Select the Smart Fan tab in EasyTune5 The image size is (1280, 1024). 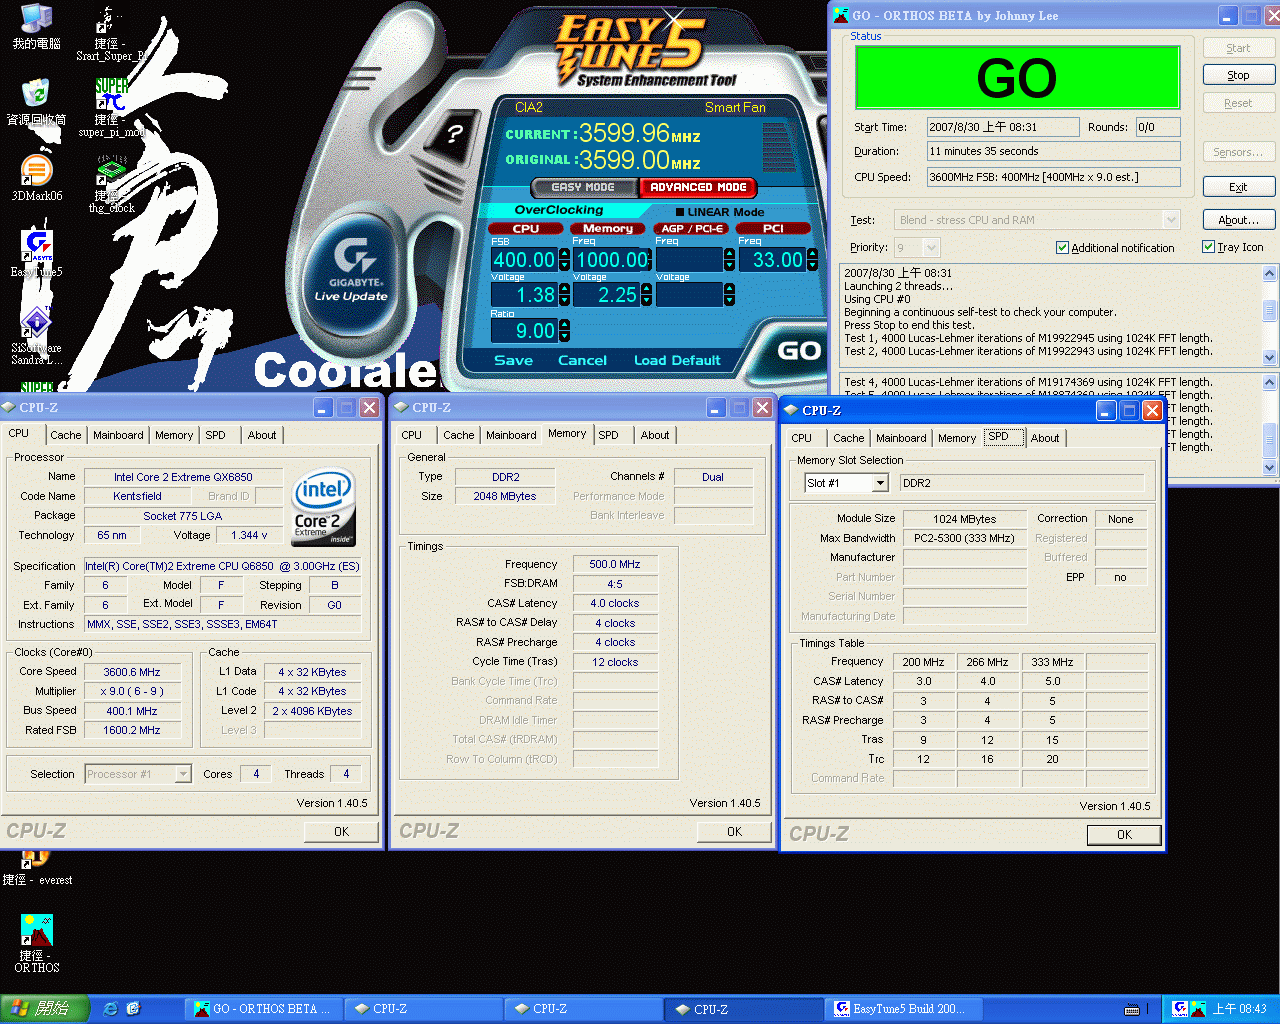pos(735,107)
